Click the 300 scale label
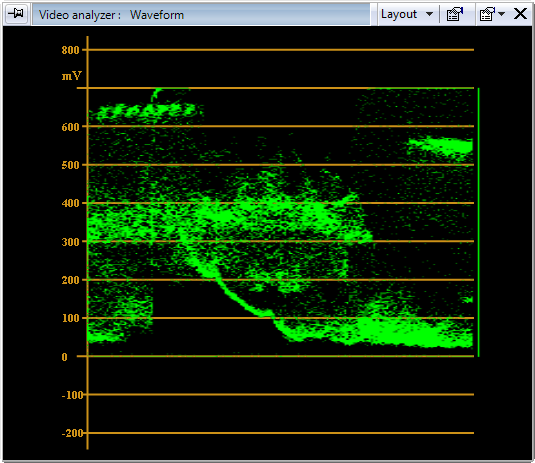This screenshot has height=463, width=535. pos(70,242)
